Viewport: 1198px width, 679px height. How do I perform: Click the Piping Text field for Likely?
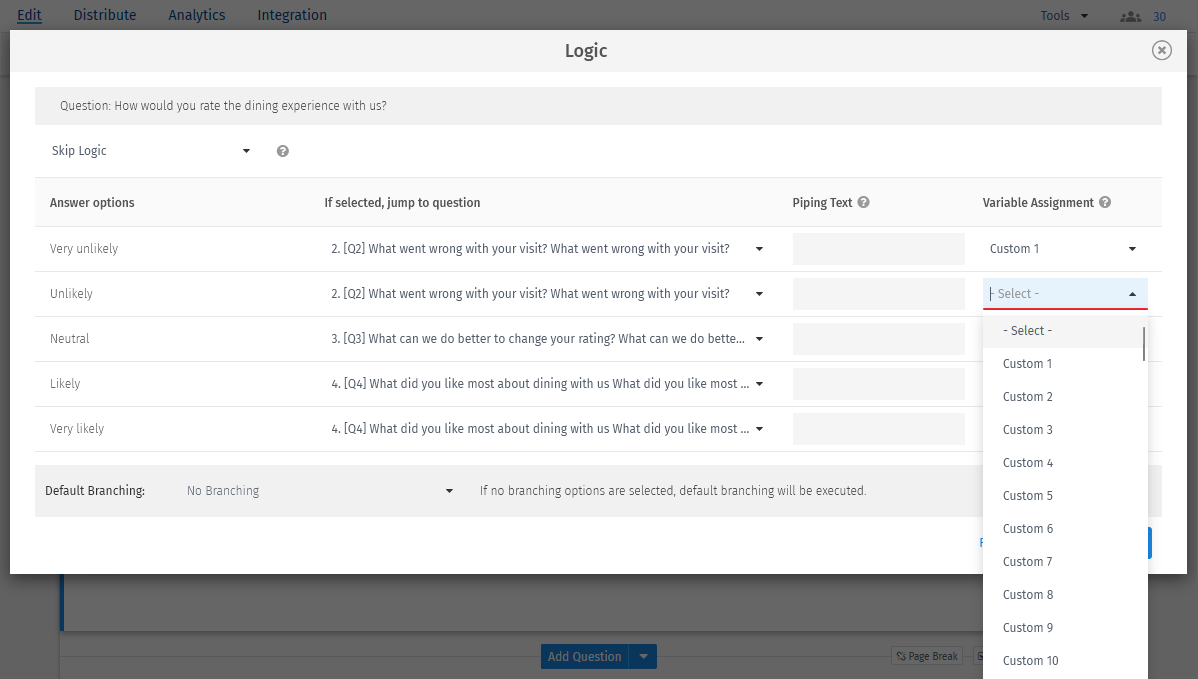(878, 383)
